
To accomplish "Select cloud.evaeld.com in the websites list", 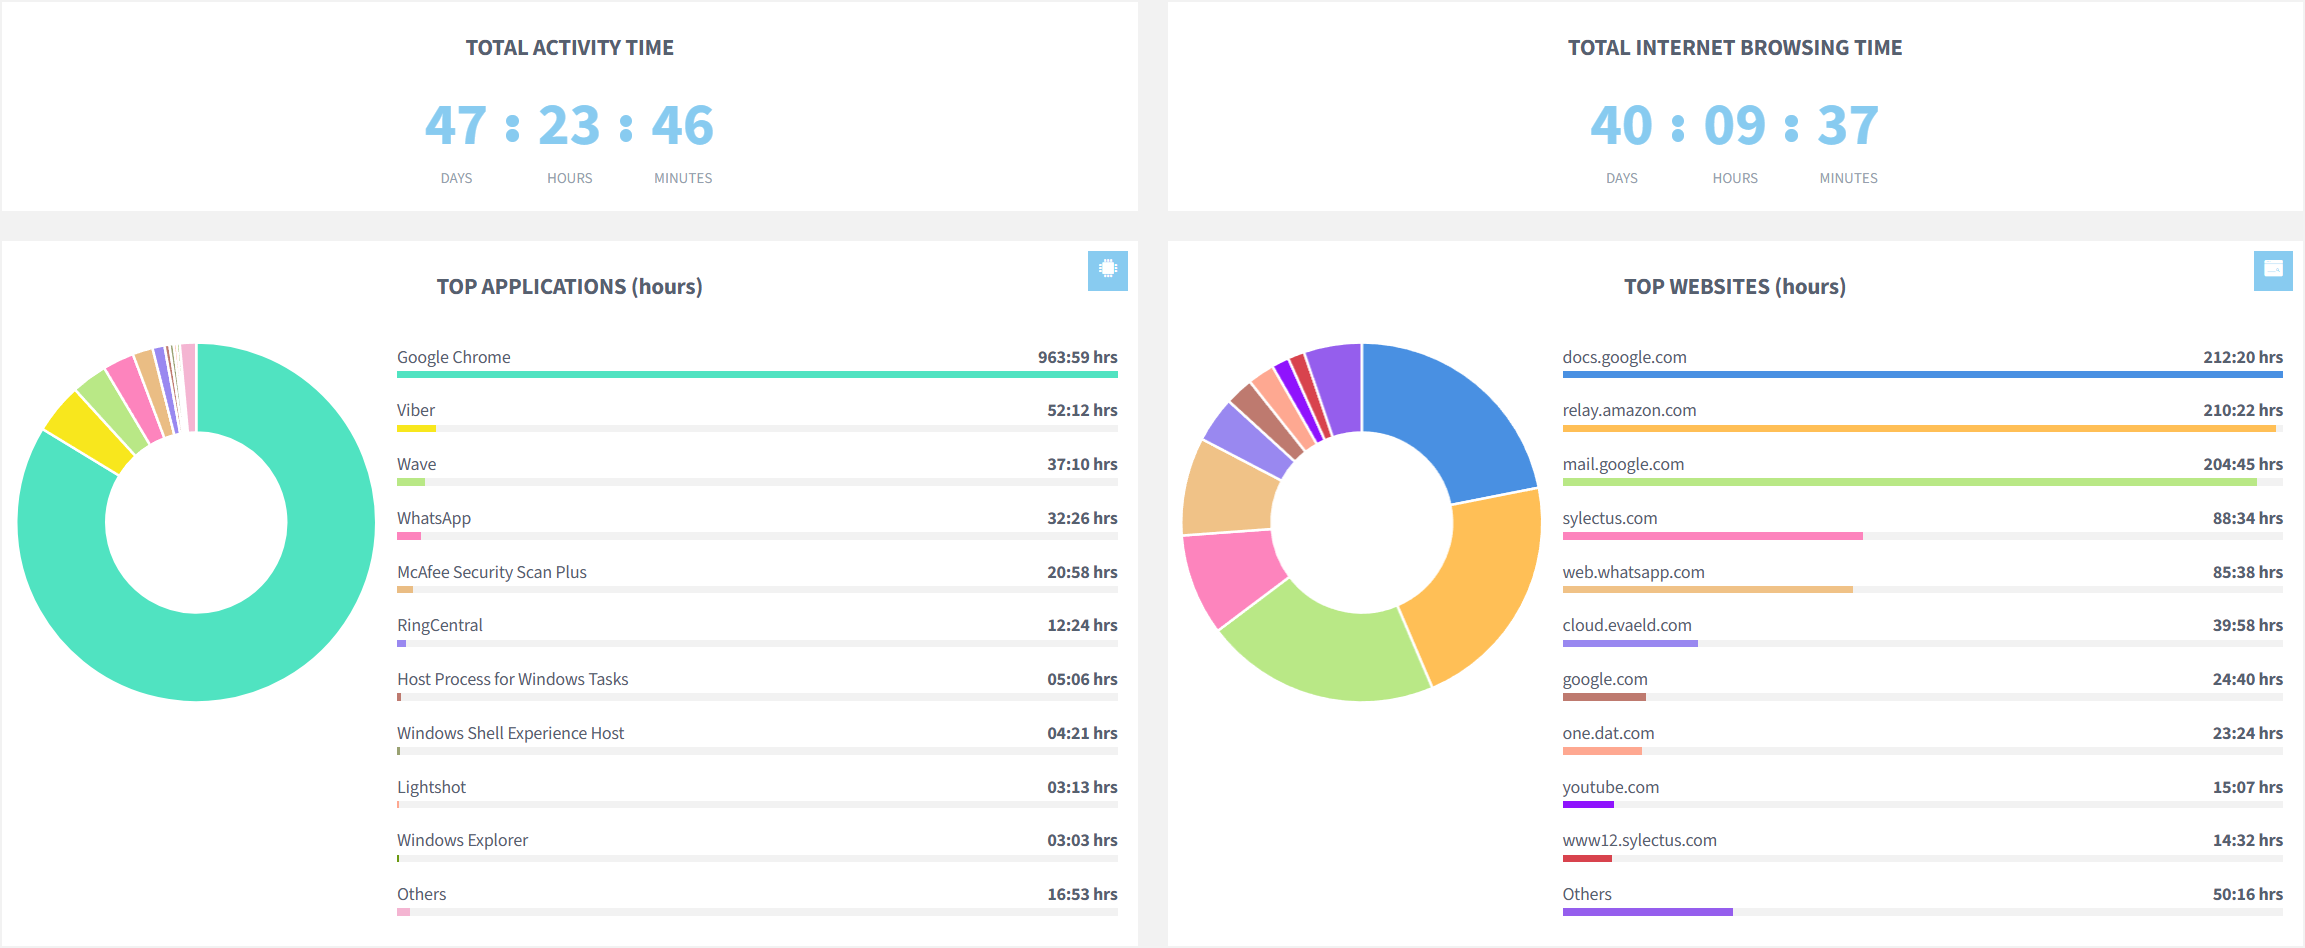I will click(1627, 625).
